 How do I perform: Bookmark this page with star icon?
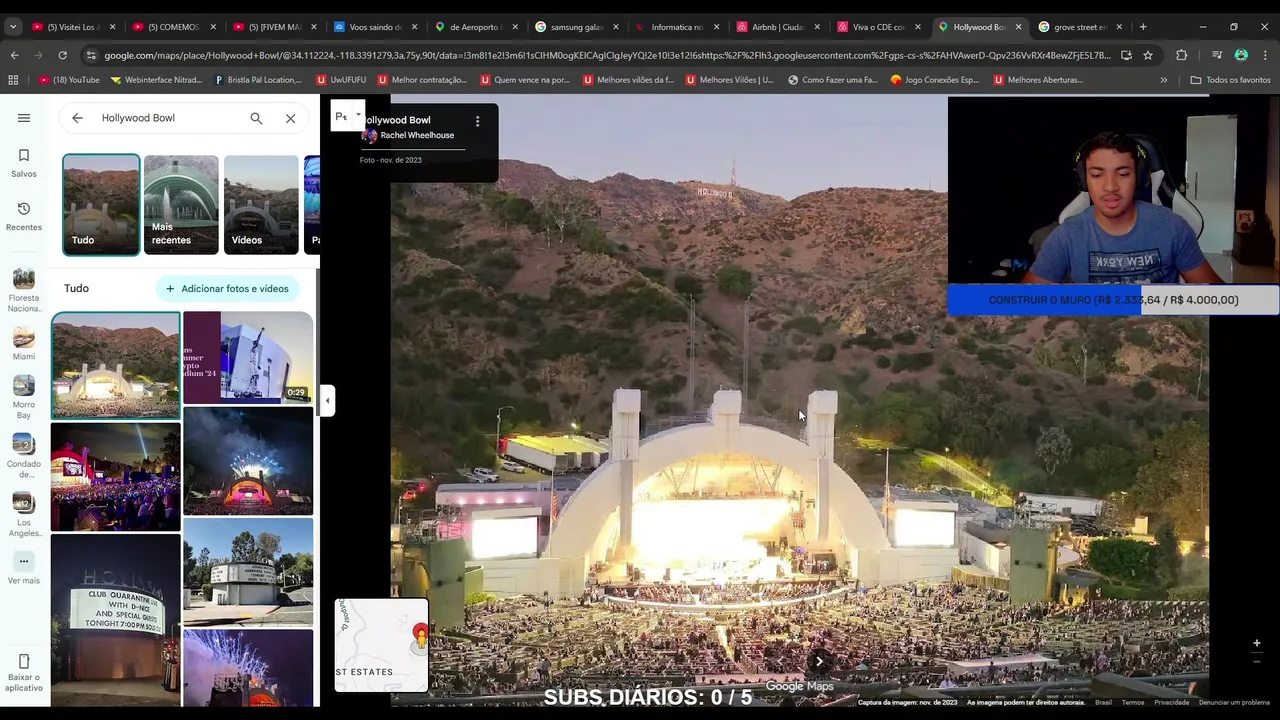click(1148, 55)
